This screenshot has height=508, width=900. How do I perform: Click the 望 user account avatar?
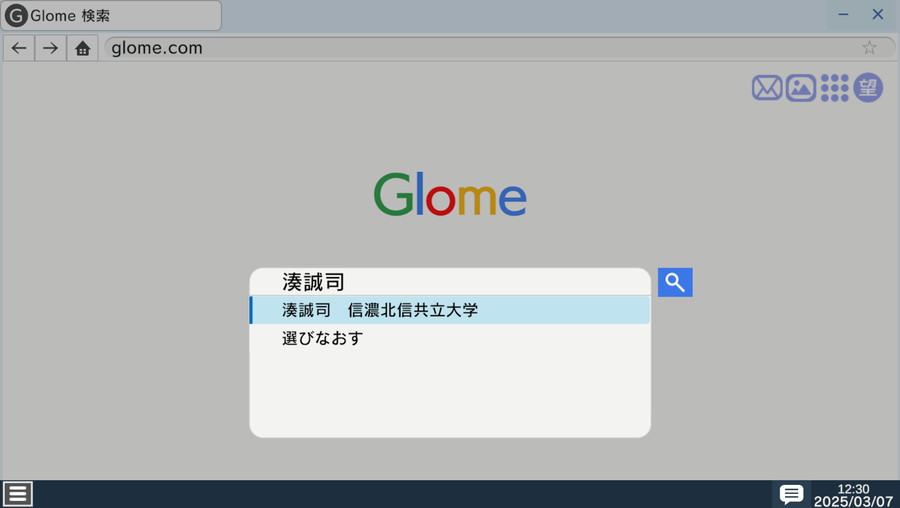(x=868, y=88)
